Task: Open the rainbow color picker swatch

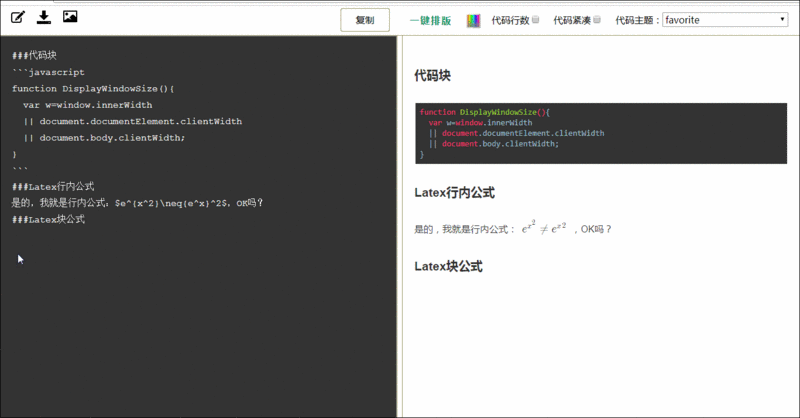Action: [x=473, y=20]
